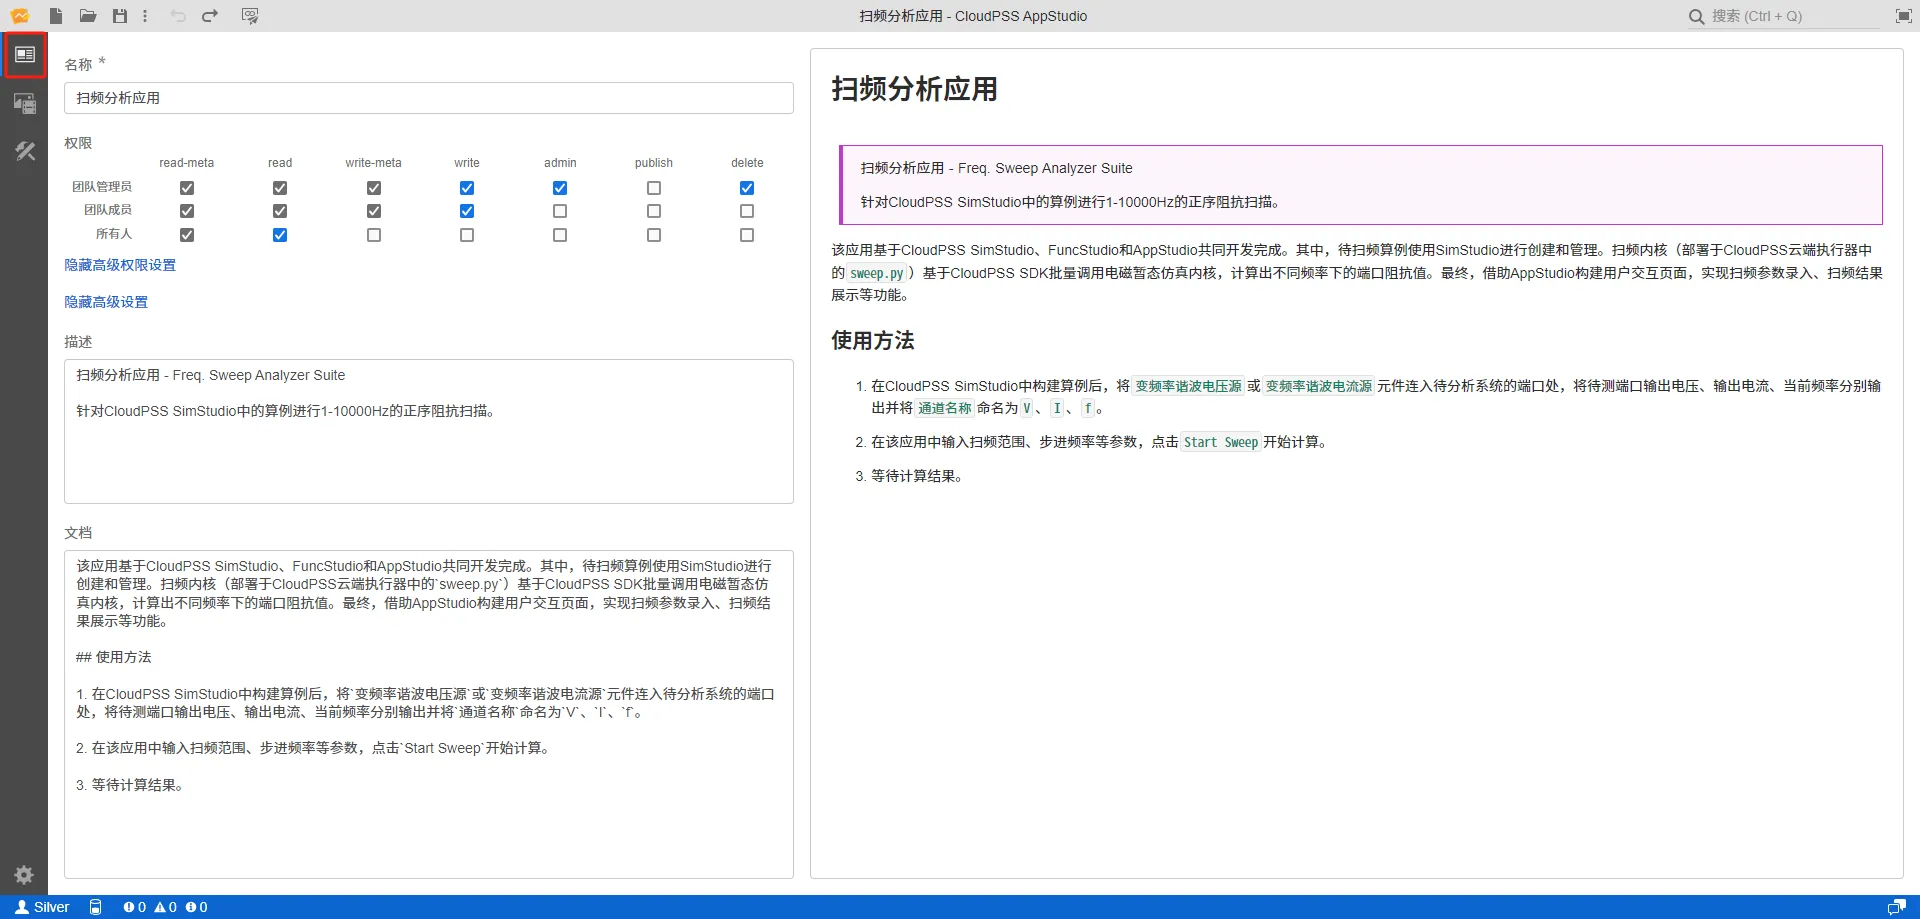Image resolution: width=1920 pixels, height=919 pixels.
Task: Click the window layout icon in status bar
Action: click(1896, 907)
